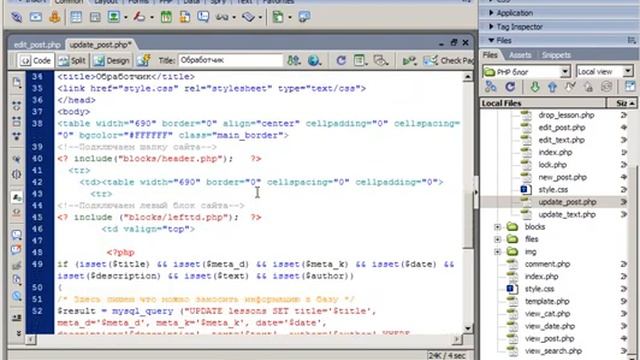
Task: Click the Validate Markup icon
Action: coord(409,61)
